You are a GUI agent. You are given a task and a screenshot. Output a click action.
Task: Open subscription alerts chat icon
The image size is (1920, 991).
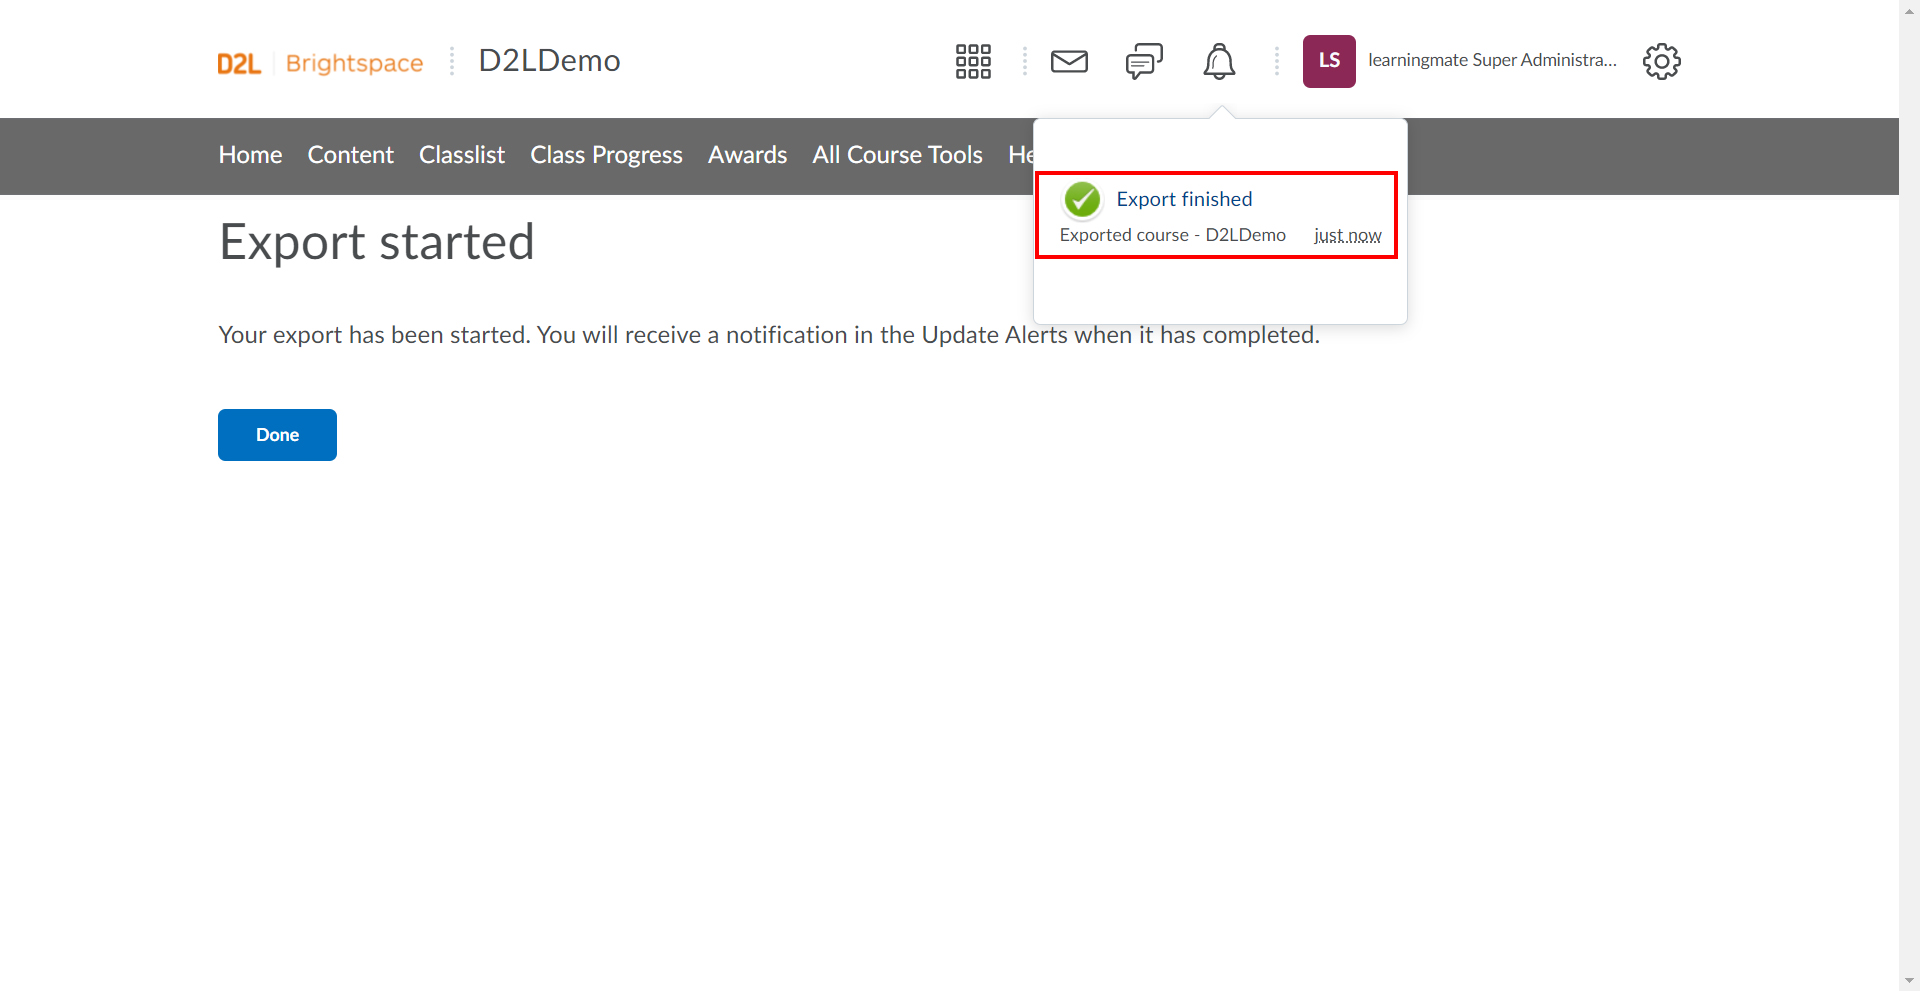coord(1144,61)
